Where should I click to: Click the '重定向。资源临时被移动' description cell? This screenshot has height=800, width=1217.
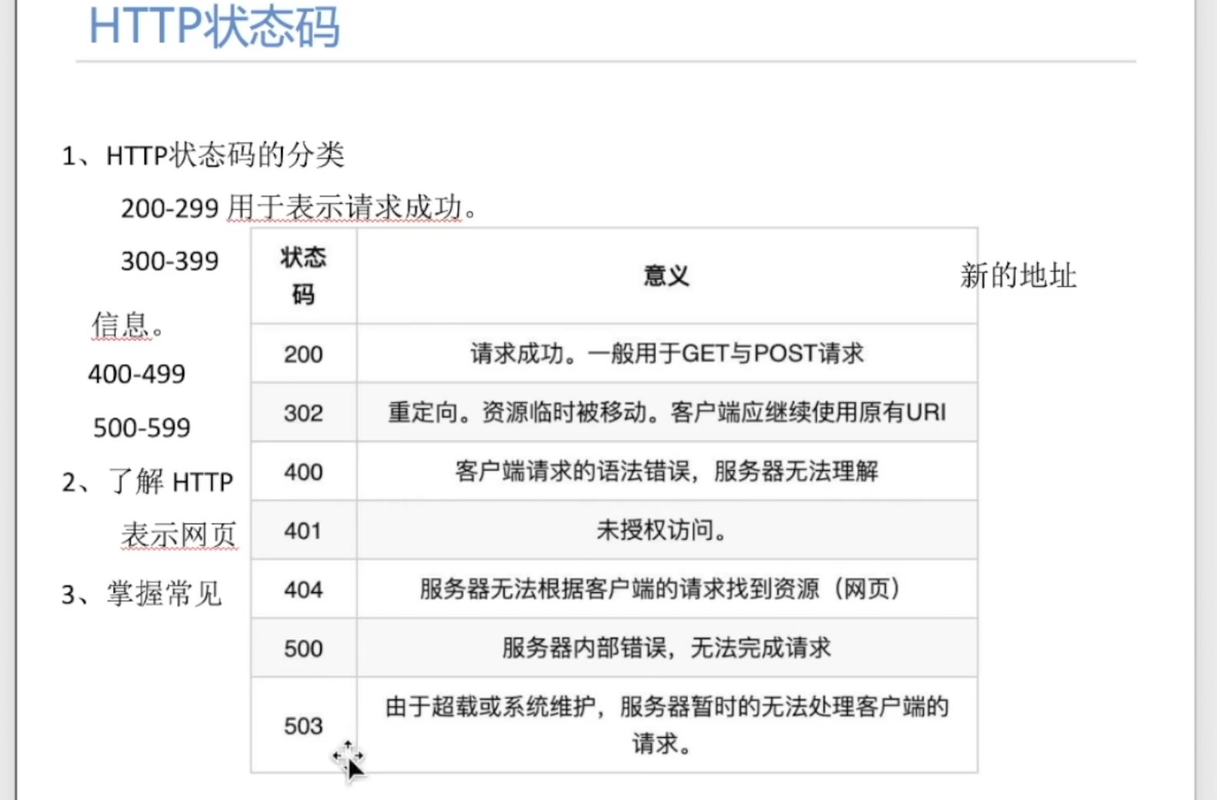(x=667, y=412)
